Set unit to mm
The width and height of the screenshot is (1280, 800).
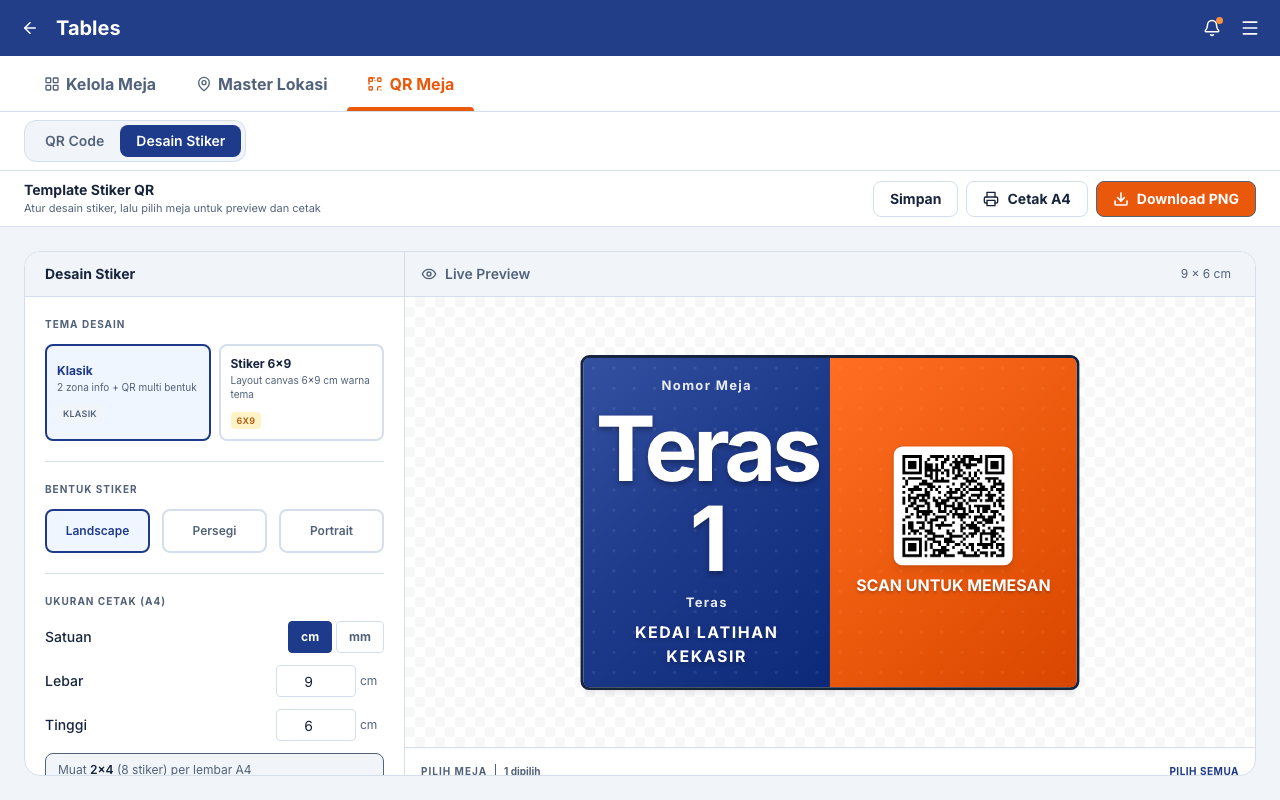pos(360,637)
